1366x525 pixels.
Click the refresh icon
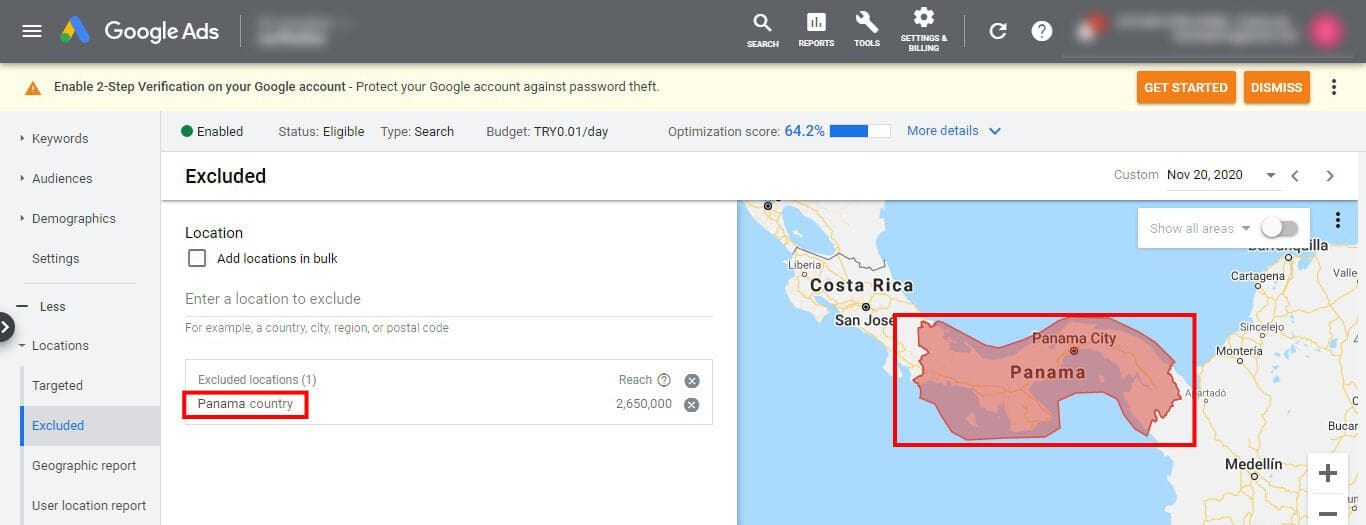pos(998,31)
